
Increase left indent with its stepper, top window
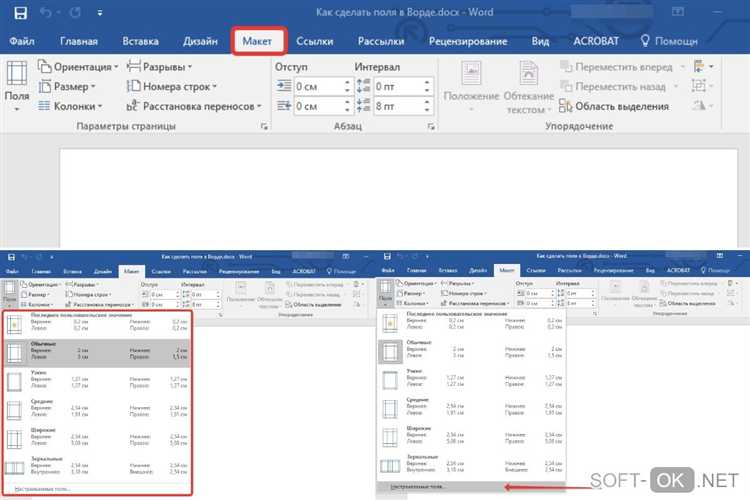[x=348, y=83]
